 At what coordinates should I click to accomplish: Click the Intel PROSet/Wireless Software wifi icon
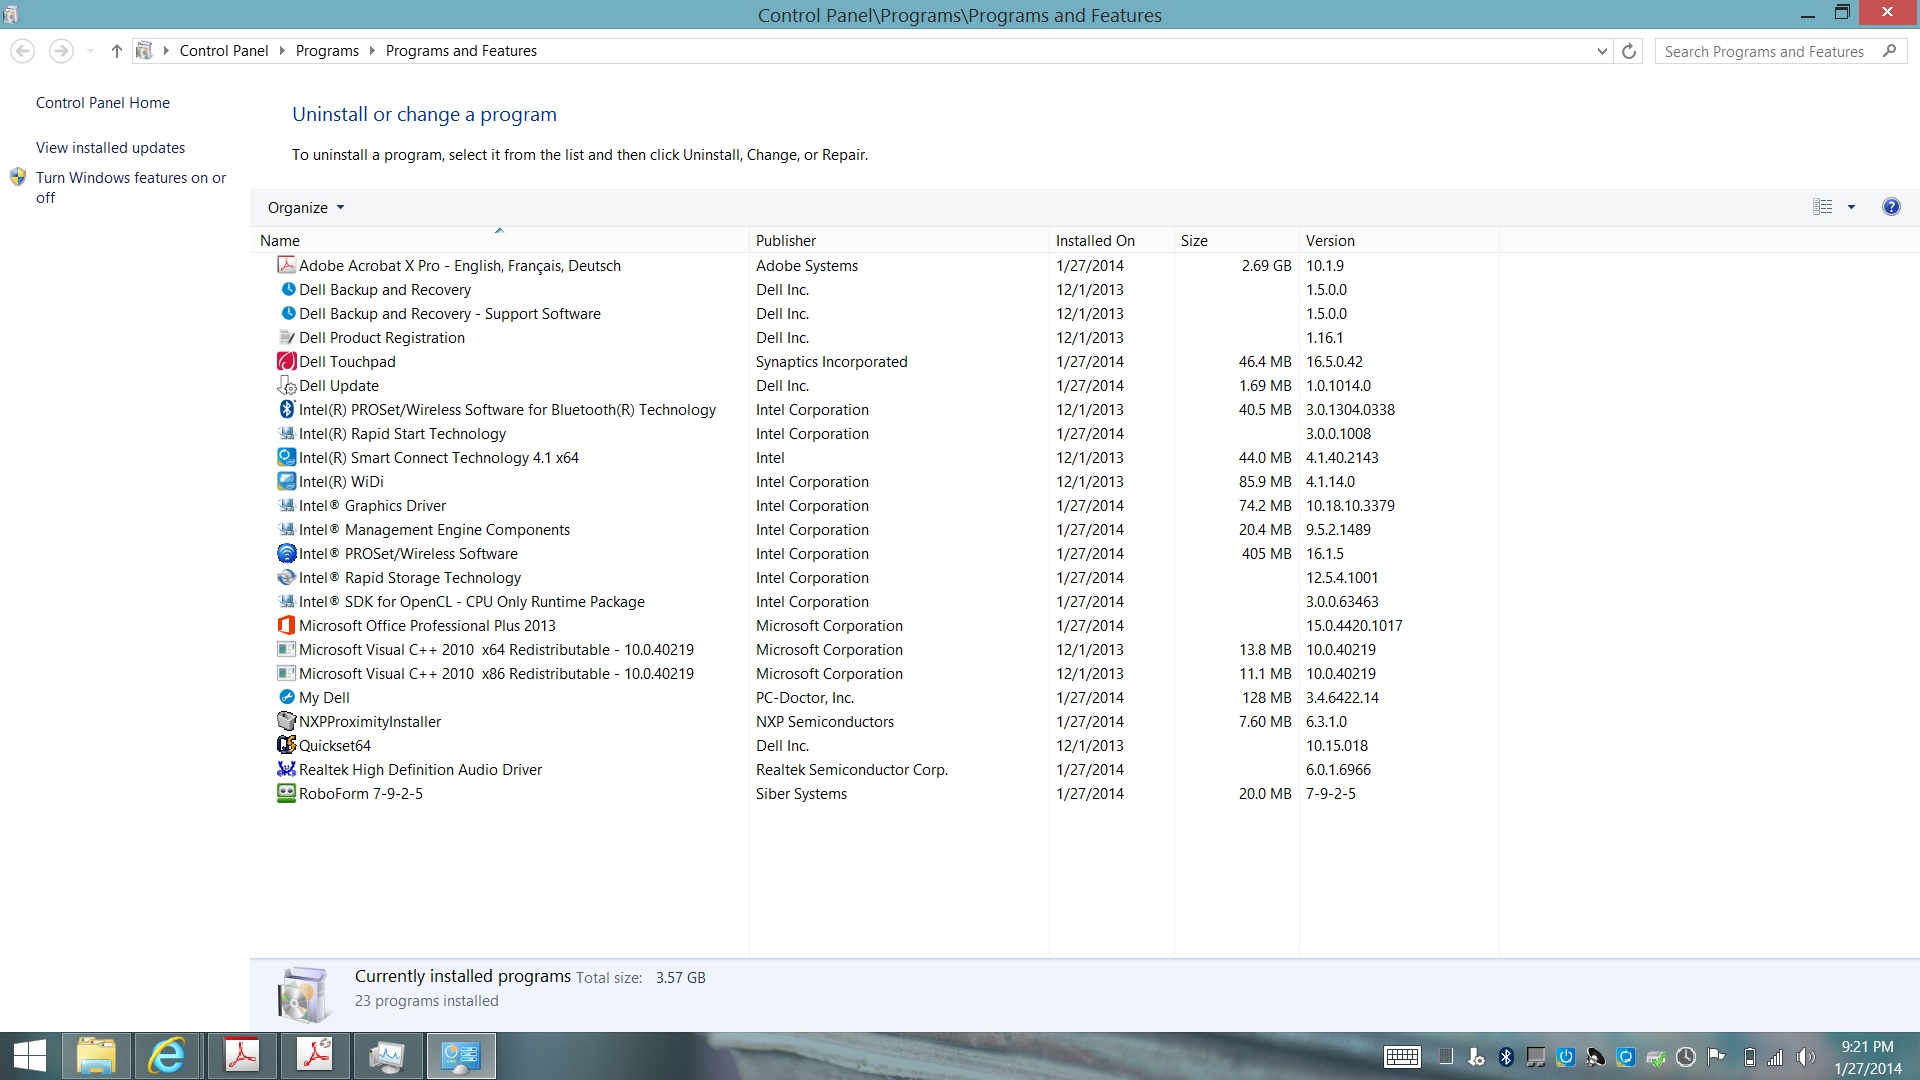[x=286, y=553]
